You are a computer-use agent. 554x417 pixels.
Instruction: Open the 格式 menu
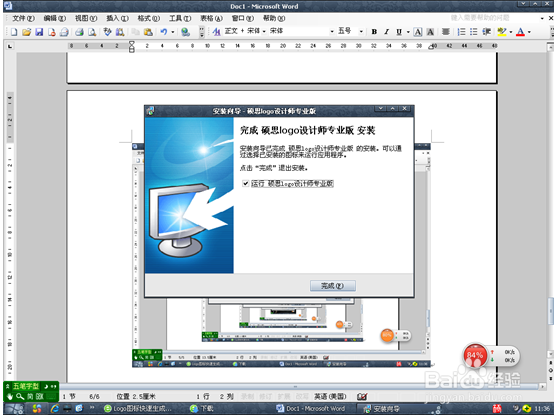(x=149, y=18)
